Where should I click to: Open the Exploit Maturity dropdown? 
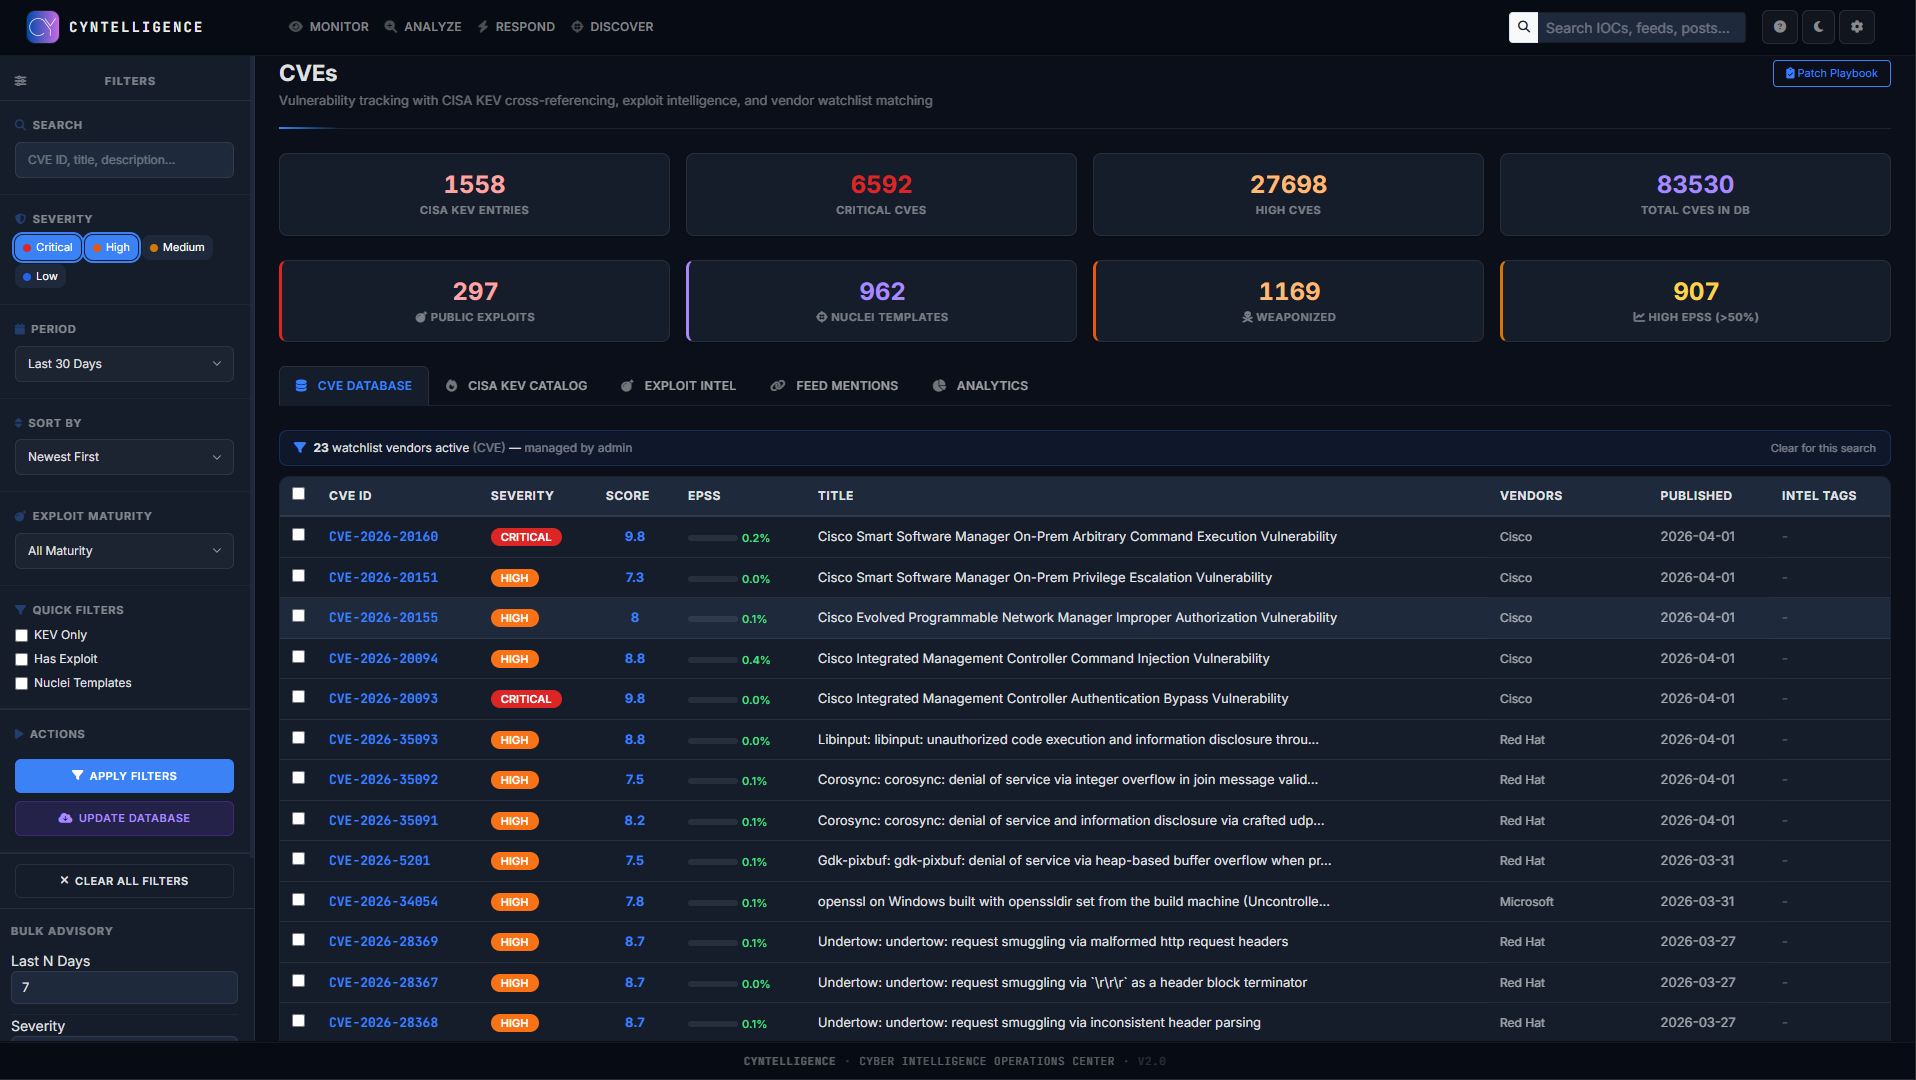(124, 551)
